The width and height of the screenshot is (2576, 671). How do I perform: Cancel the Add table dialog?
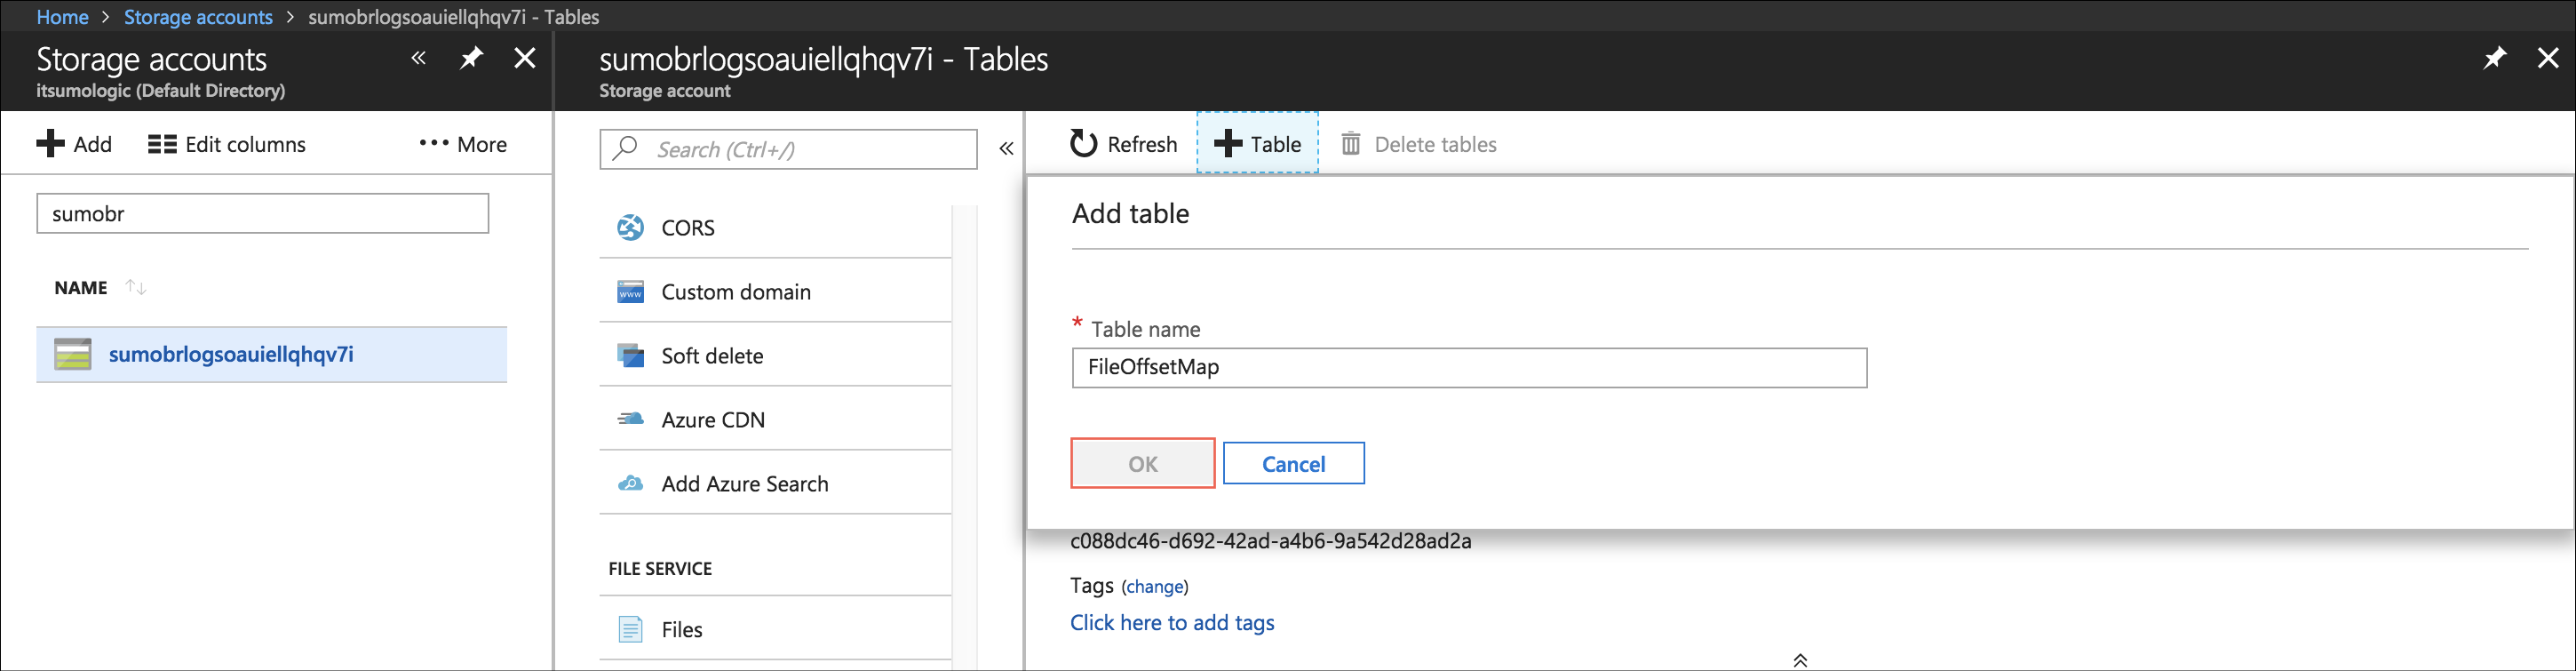1293,464
